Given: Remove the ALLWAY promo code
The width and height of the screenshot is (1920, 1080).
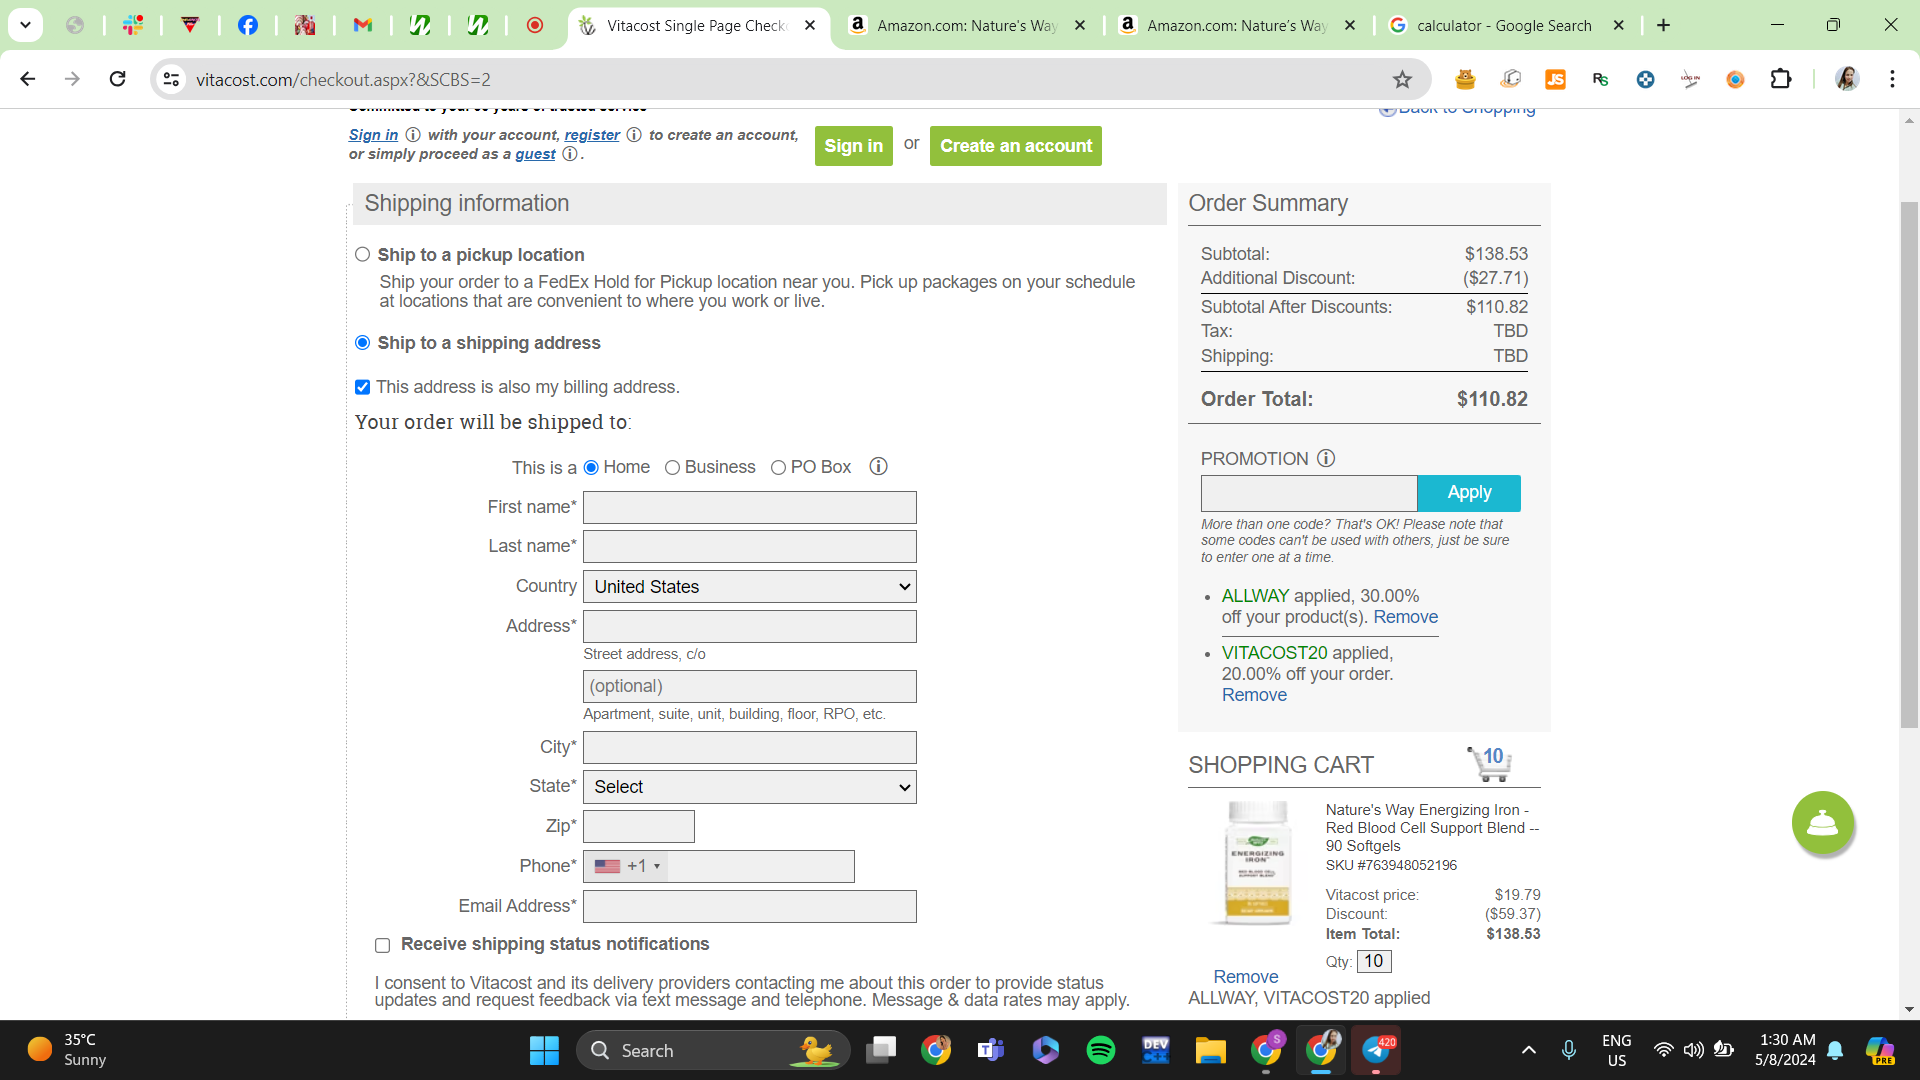Looking at the screenshot, I should point(1405,617).
